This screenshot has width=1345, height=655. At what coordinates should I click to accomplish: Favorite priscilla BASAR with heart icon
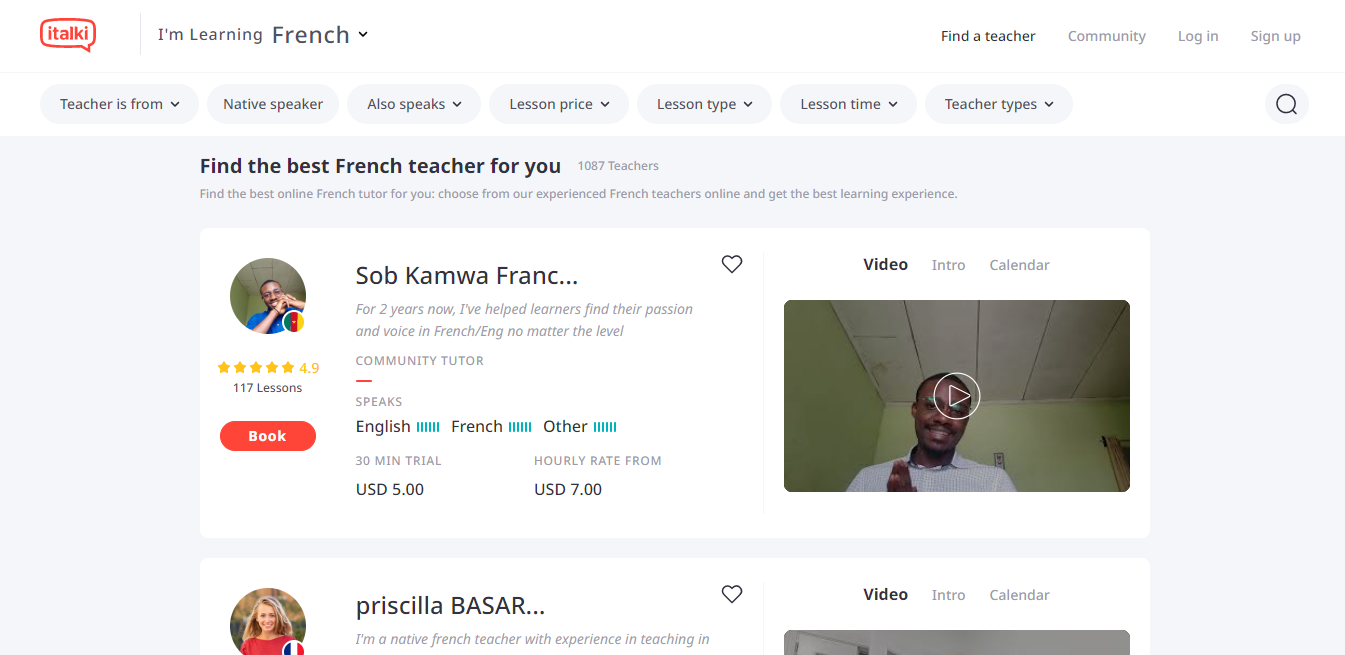tap(732, 594)
